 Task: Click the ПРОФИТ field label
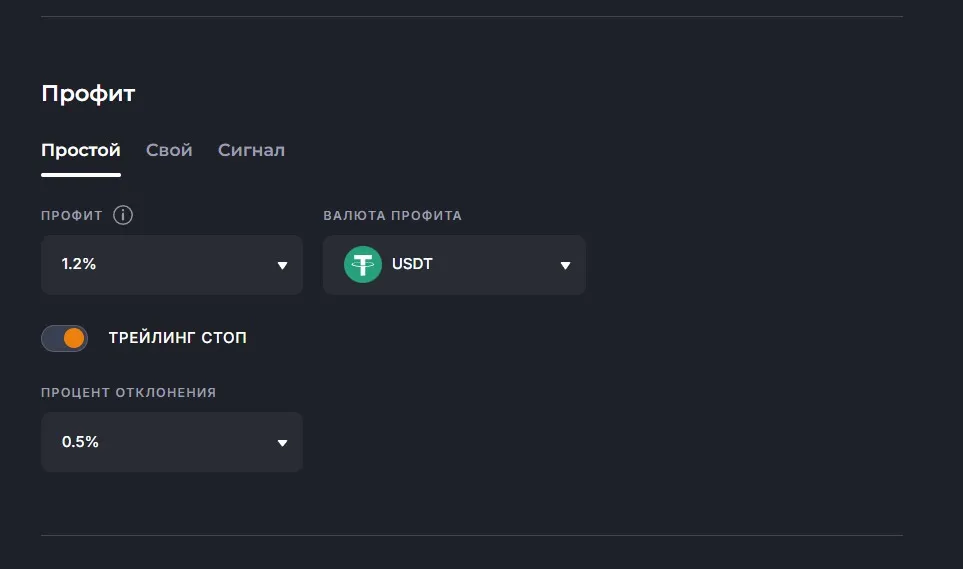[72, 216]
